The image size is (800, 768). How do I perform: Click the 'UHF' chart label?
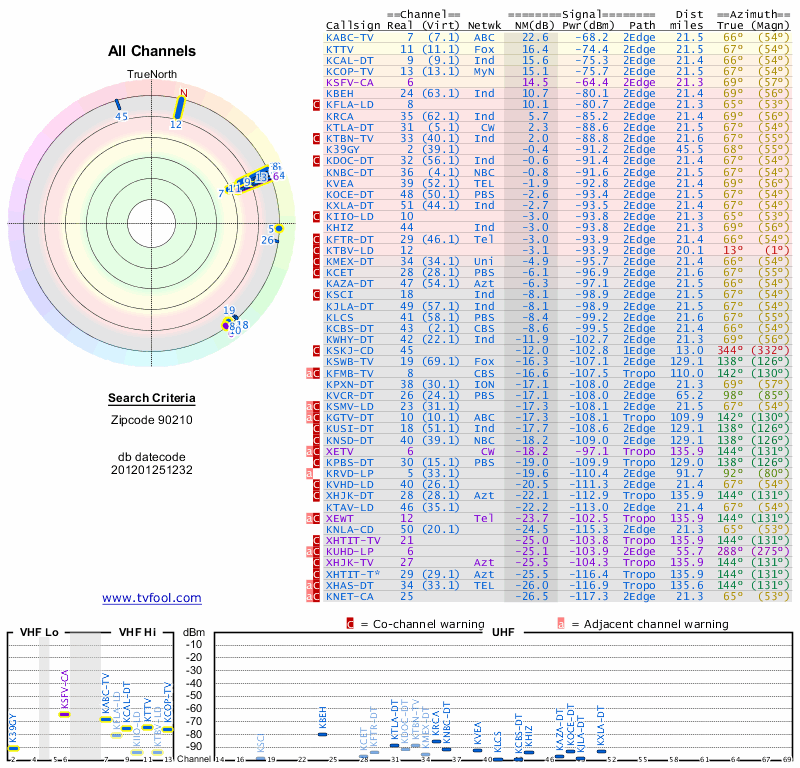pos(503,632)
